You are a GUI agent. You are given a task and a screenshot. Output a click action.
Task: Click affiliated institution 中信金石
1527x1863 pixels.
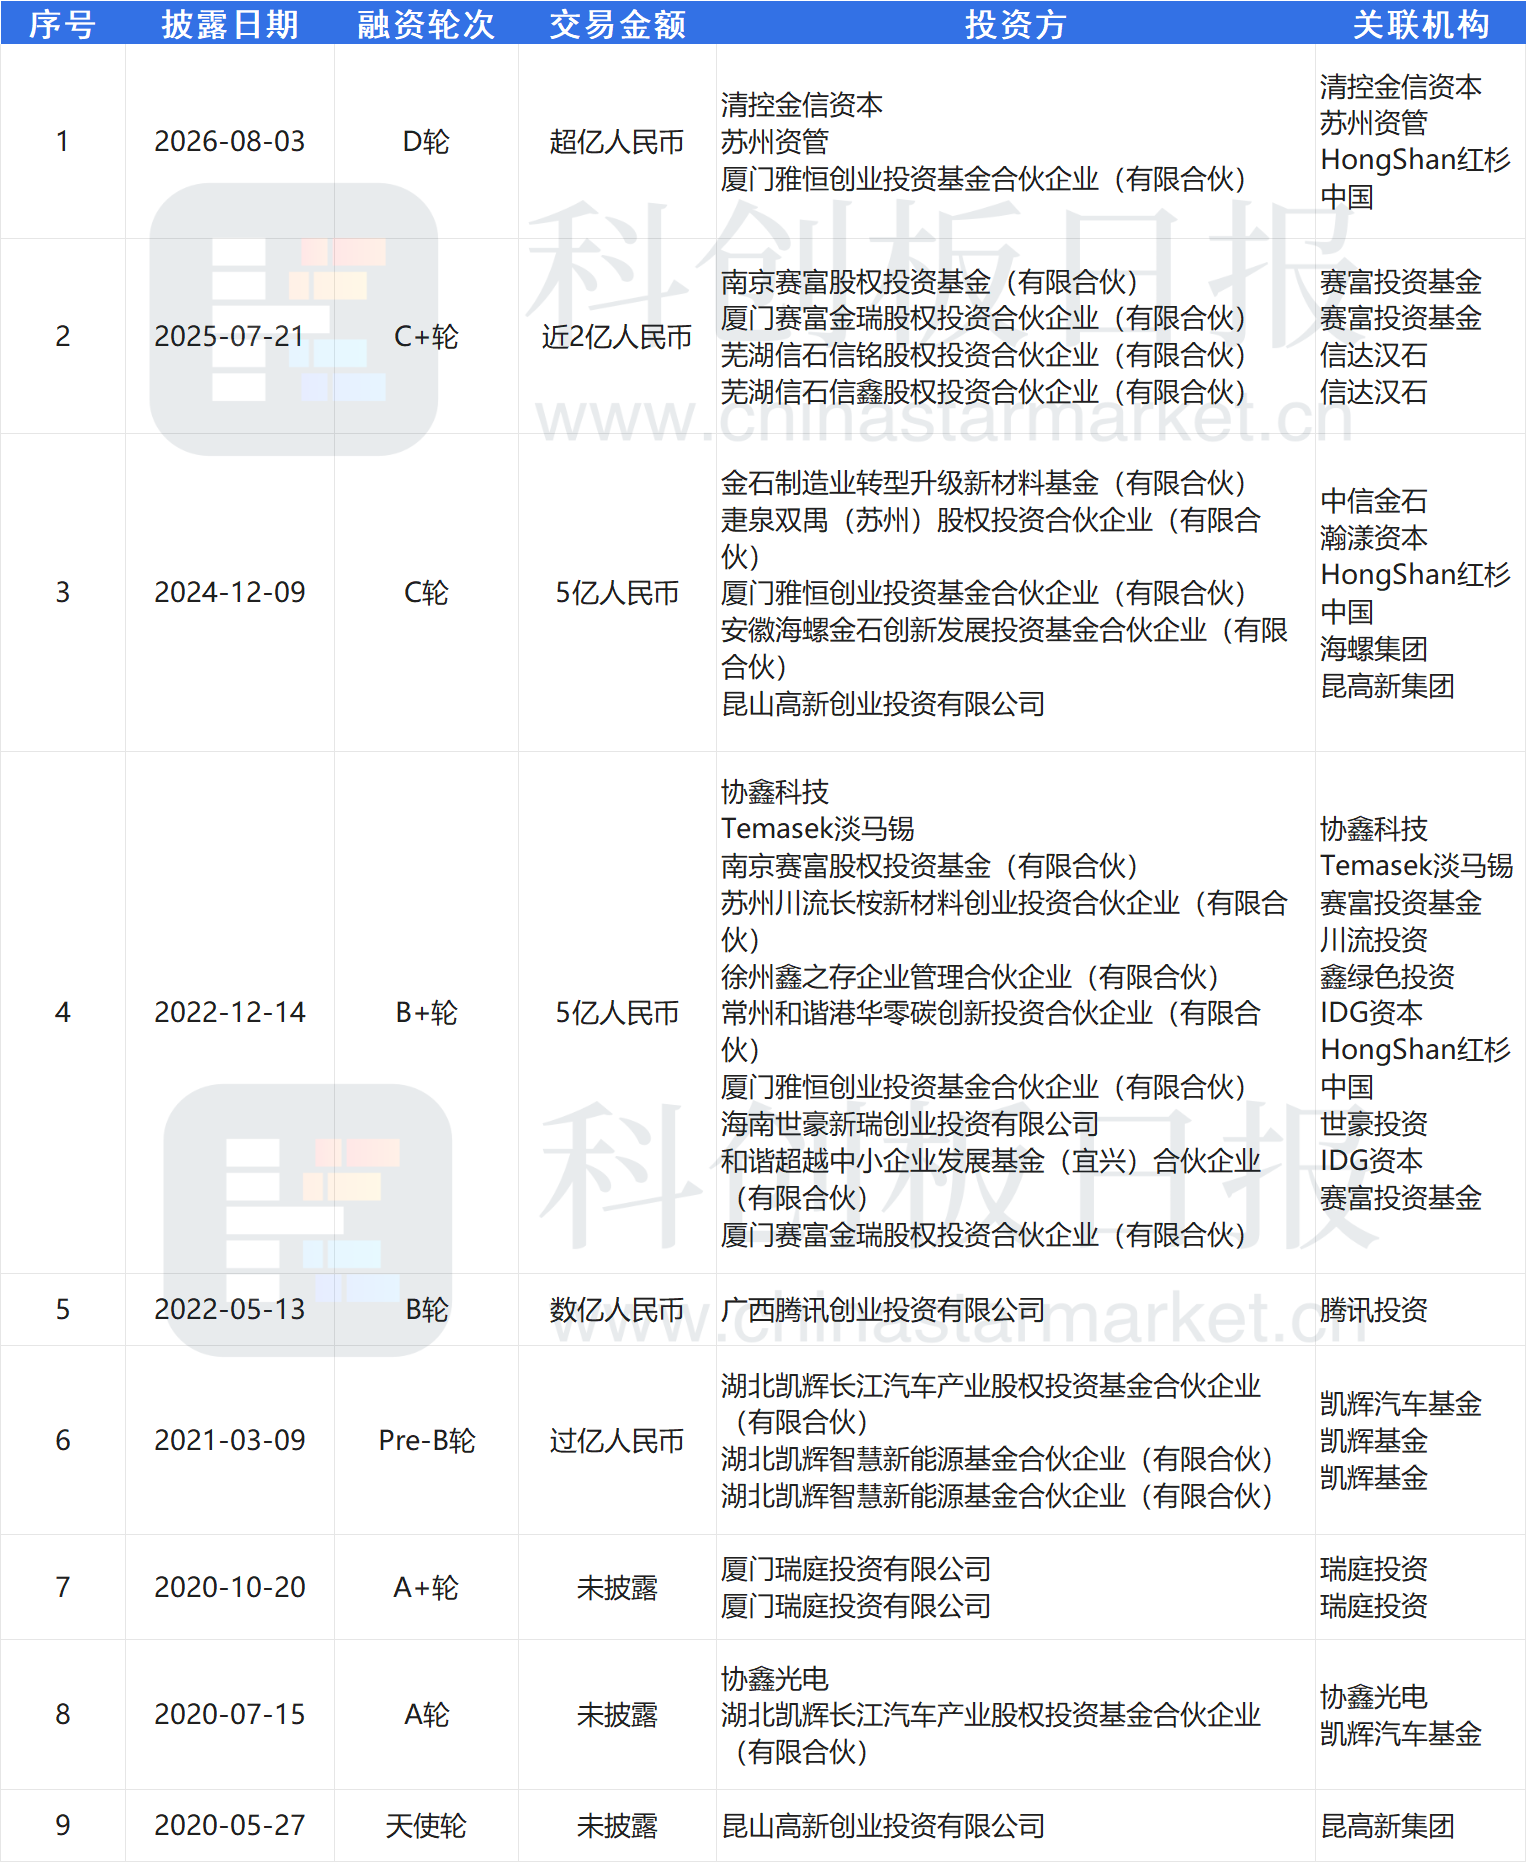tap(1374, 500)
